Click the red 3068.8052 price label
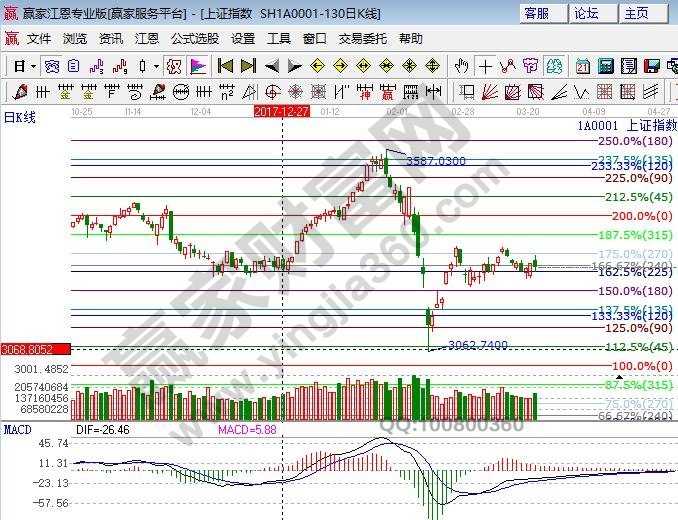678x520 pixels. pyautogui.click(x=35, y=349)
